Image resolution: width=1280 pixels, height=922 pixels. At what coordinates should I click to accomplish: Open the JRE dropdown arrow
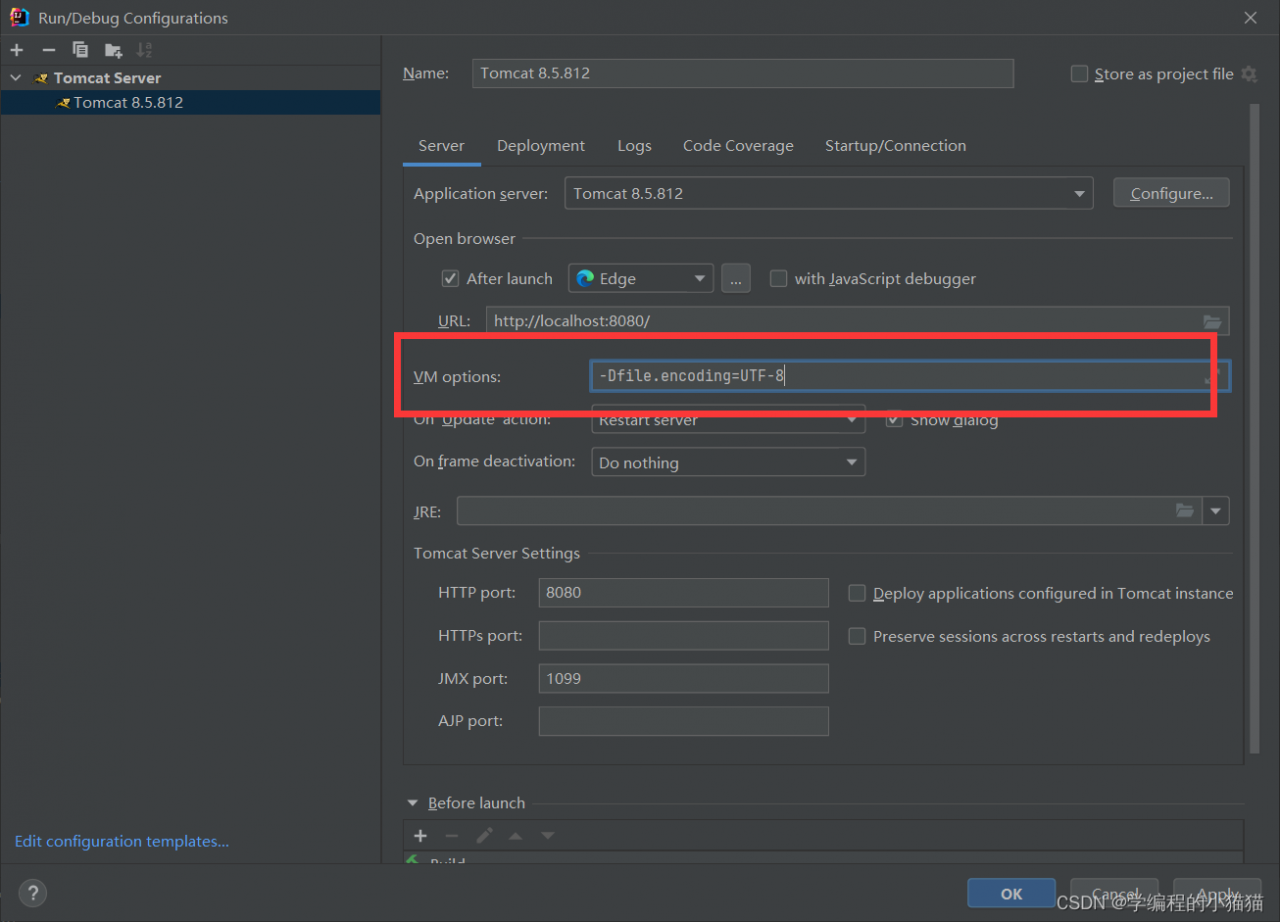point(1216,511)
